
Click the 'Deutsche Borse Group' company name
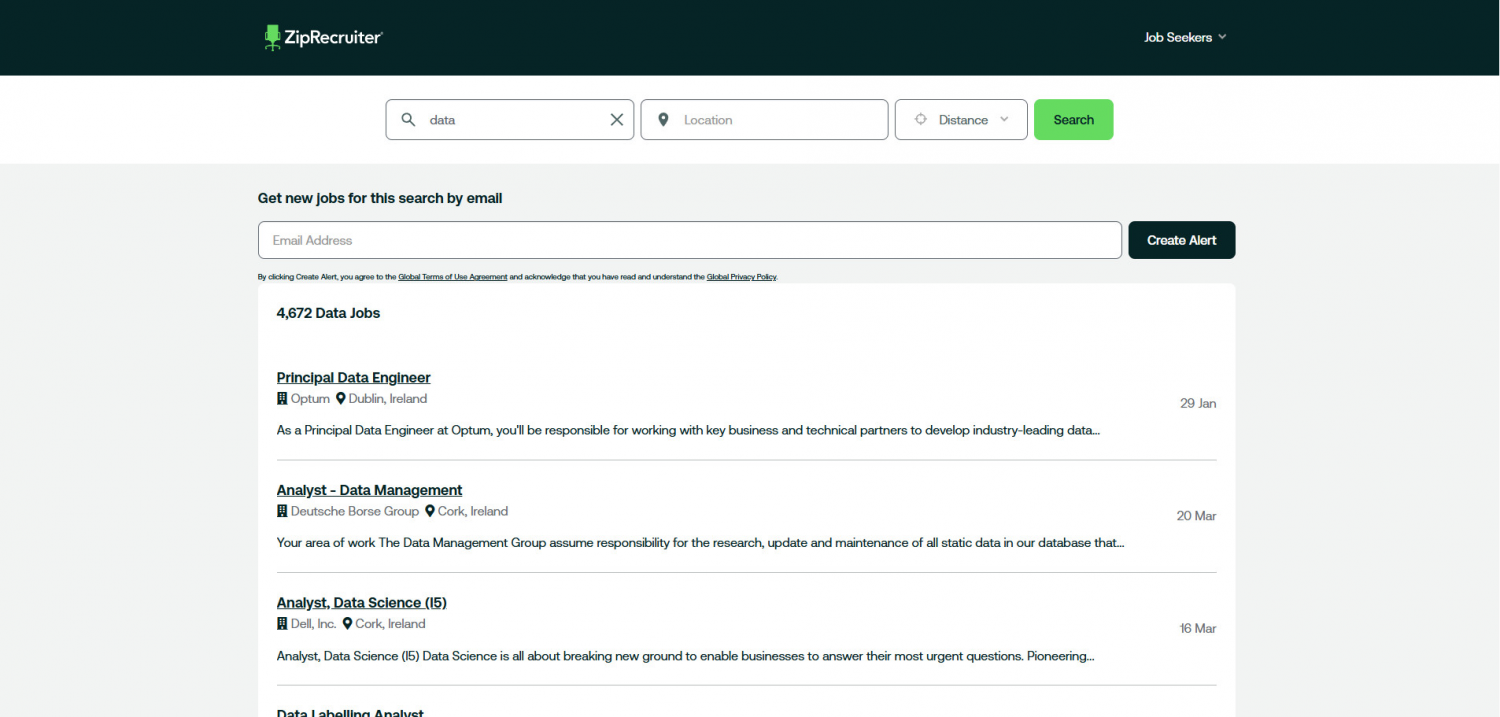tap(355, 511)
